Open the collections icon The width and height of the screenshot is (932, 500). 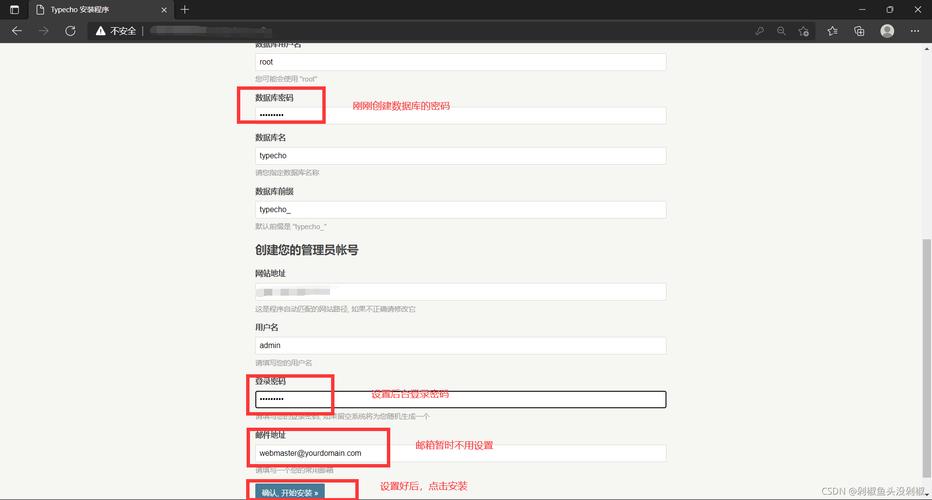coord(859,31)
